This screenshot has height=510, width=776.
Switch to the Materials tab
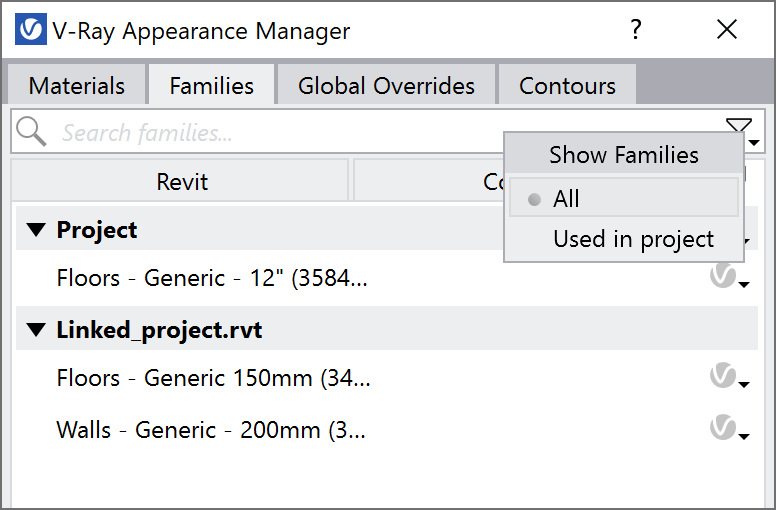[77, 85]
